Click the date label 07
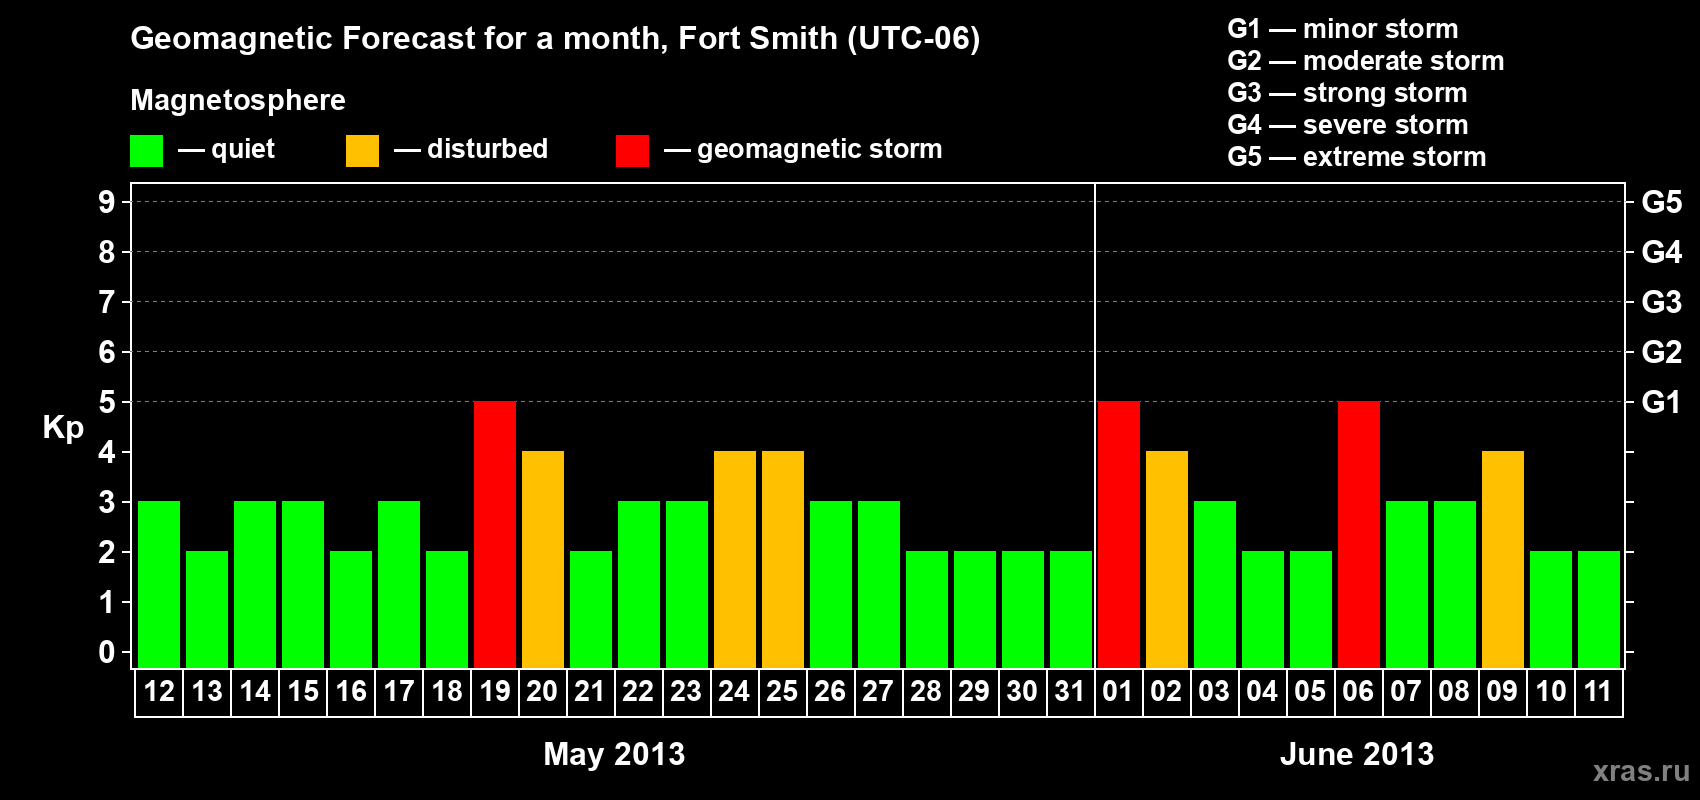Screen dimensions: 1700x800 (x=1406, y=692)
